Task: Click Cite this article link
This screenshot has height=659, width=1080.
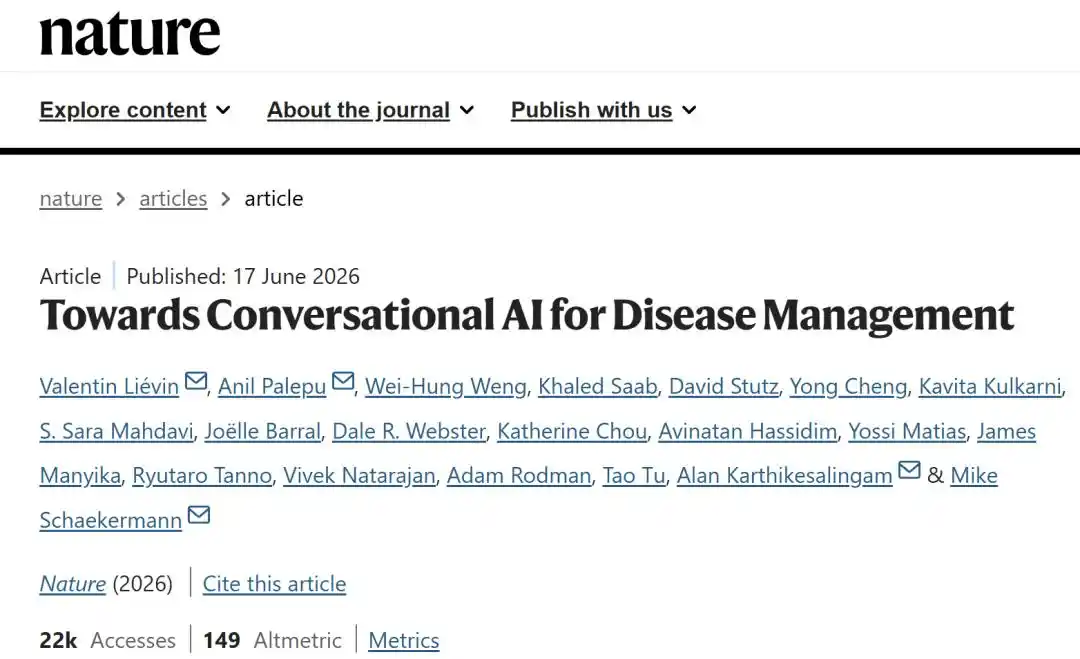Action: click(x=274, y=584)
